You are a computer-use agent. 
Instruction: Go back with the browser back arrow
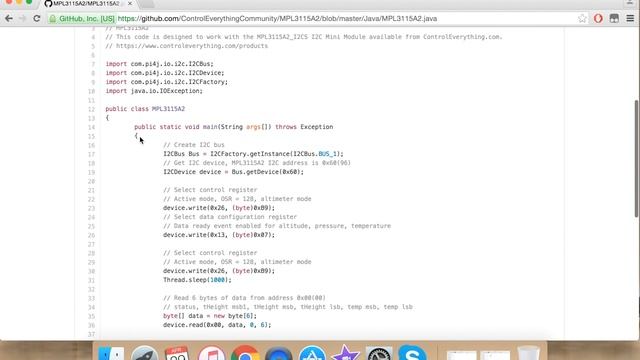coord(9,18)
